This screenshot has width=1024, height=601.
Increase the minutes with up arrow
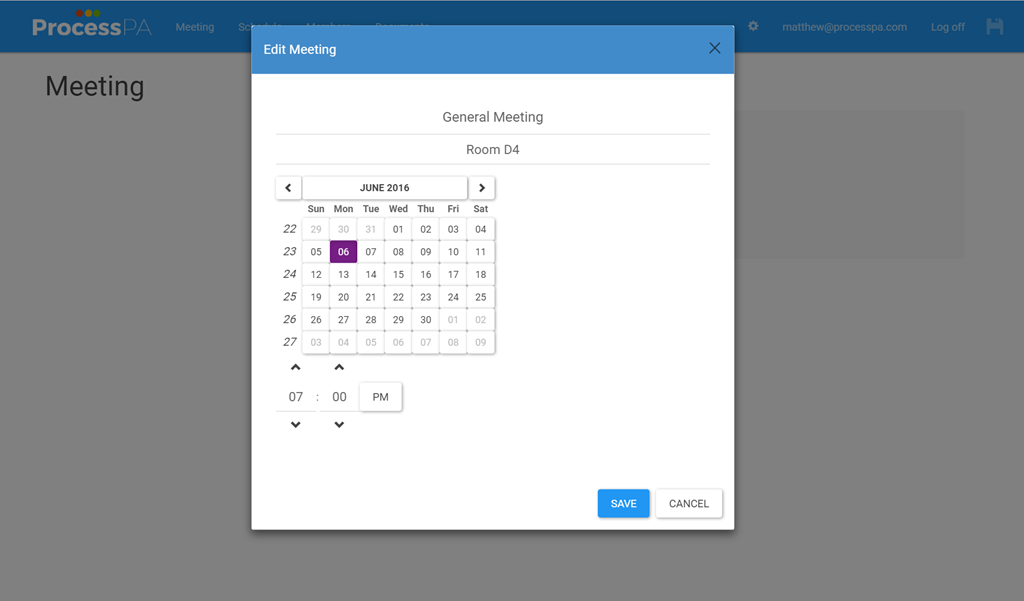[x=339, y=368]
